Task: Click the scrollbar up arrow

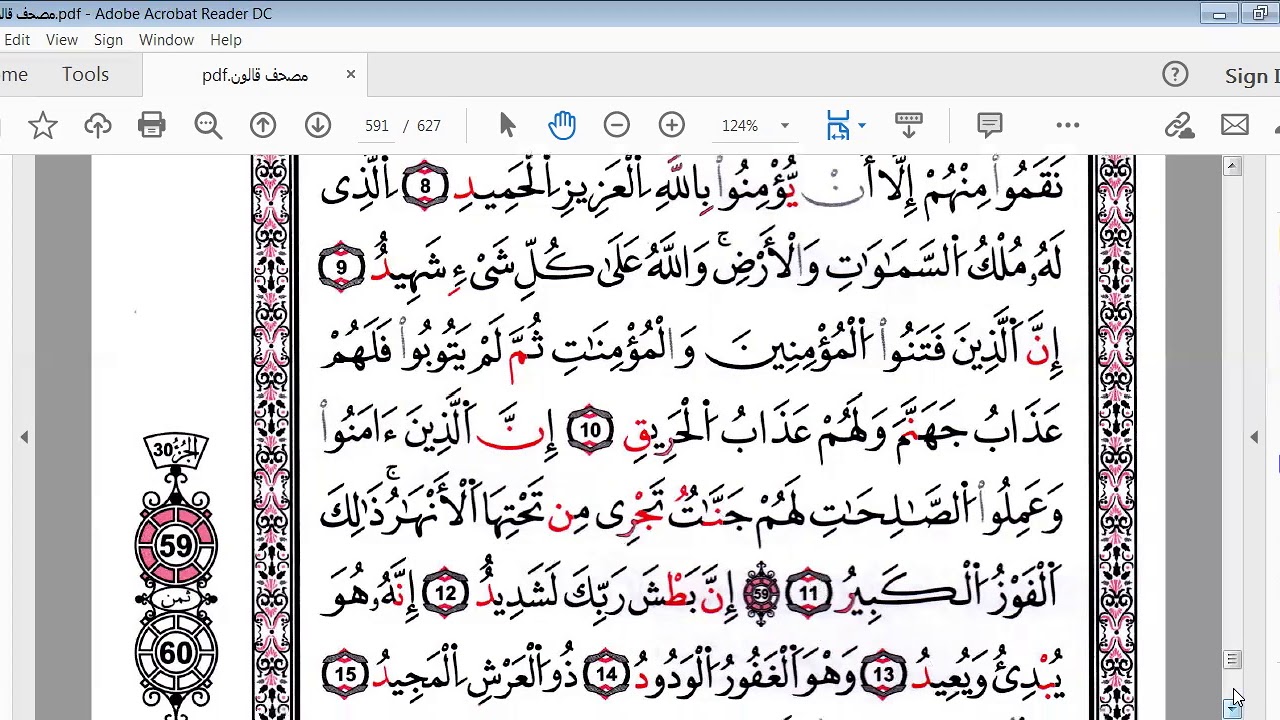Action: click(x=1232, y=167)
